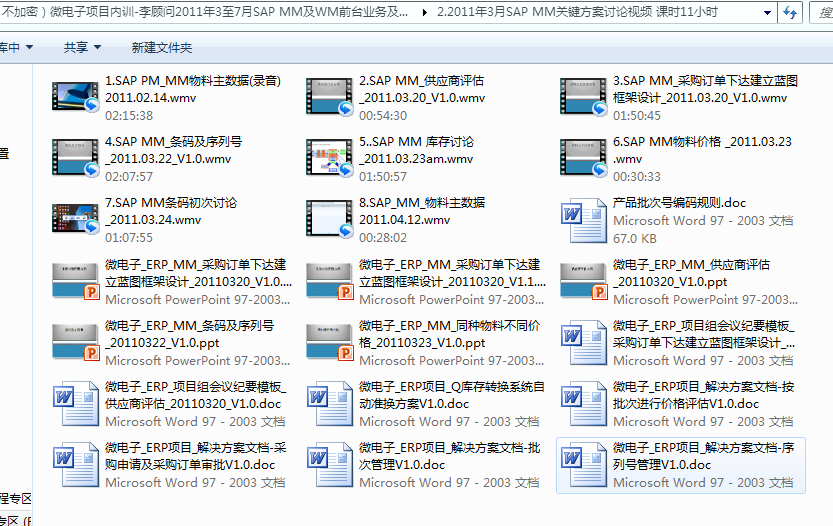
Task: Select Word icon for 采购申请及采购订单审批V1.0.doc
Action: (75, 464)
